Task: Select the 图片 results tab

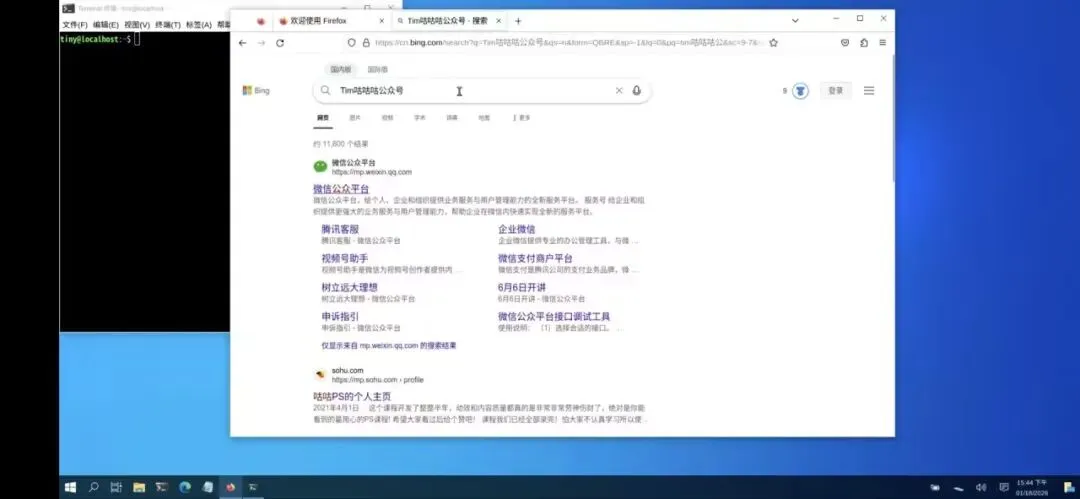Action: point(355,118)
